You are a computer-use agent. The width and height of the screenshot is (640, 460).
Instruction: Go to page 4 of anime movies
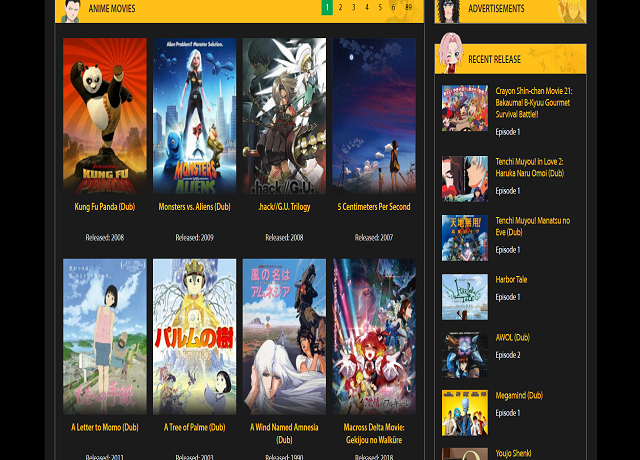pos(367,7)
